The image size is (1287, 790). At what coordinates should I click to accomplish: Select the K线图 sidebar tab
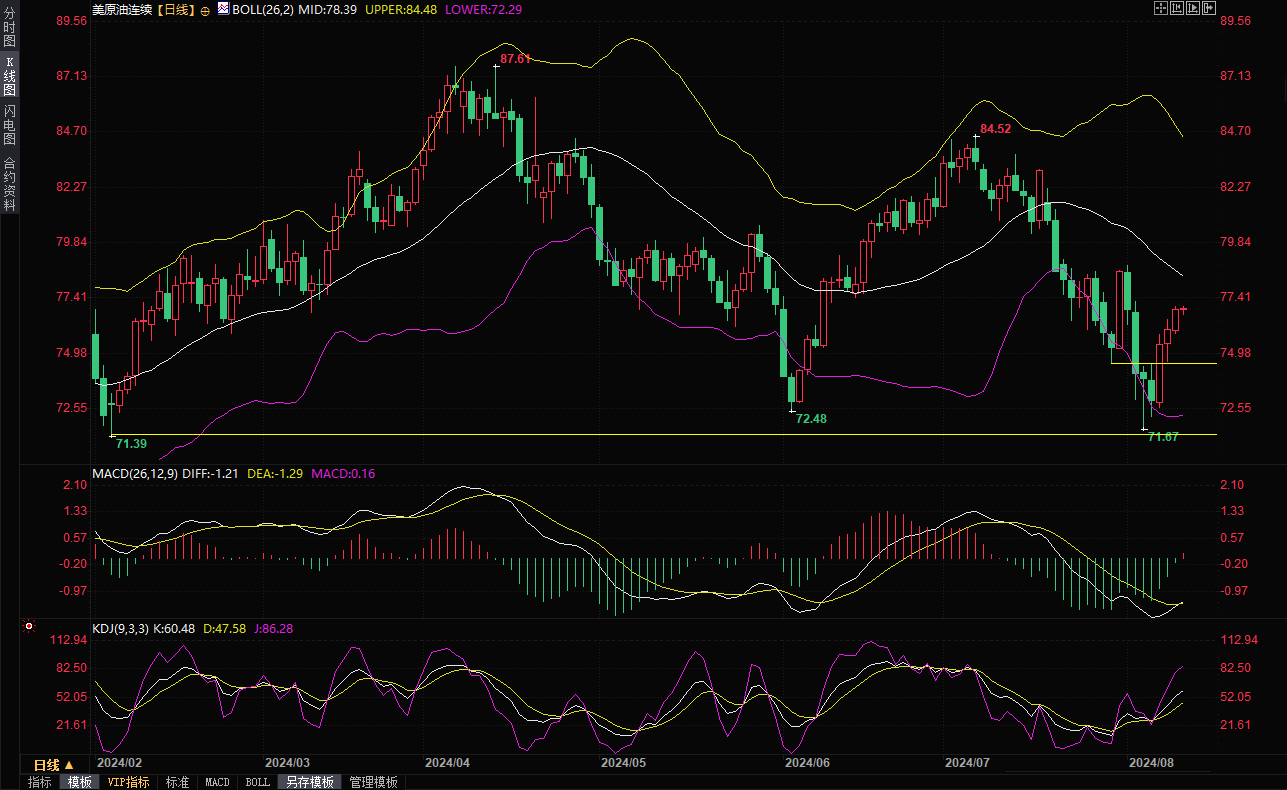(9, 74)
